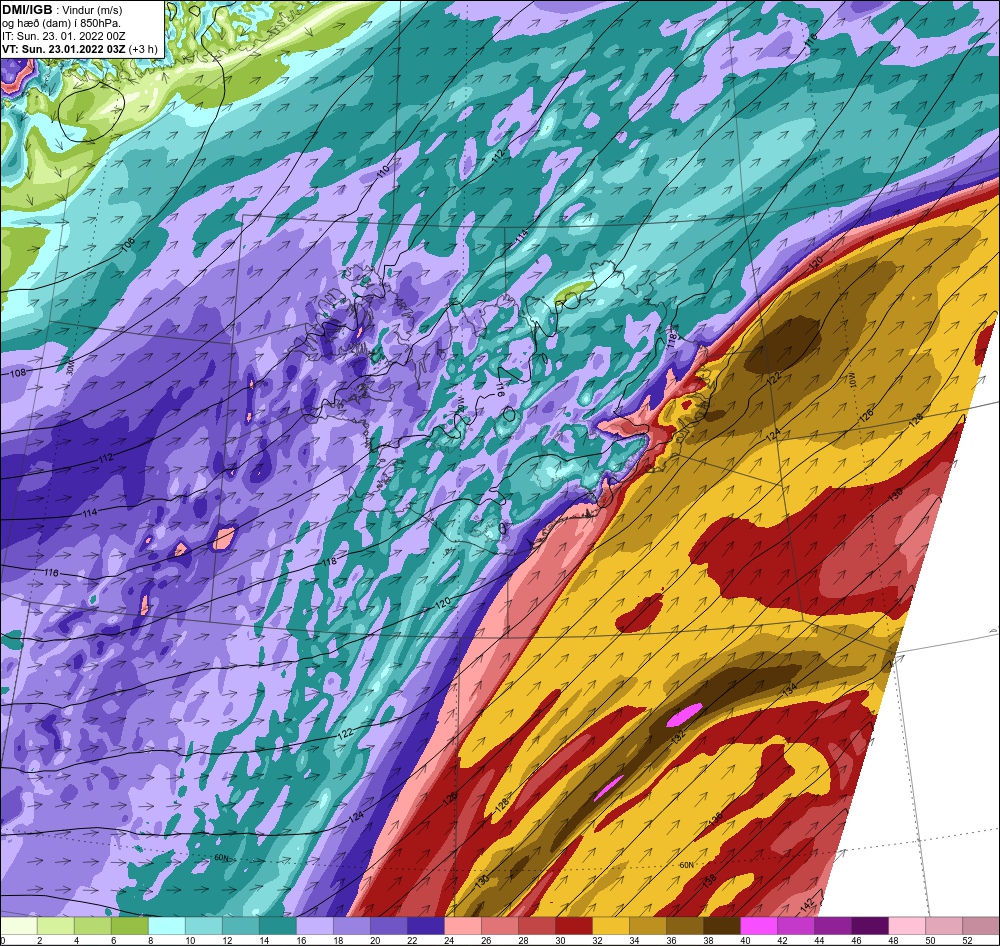Click the yellow 32–34 m/s legend swatch

click(x=612, y=926)
